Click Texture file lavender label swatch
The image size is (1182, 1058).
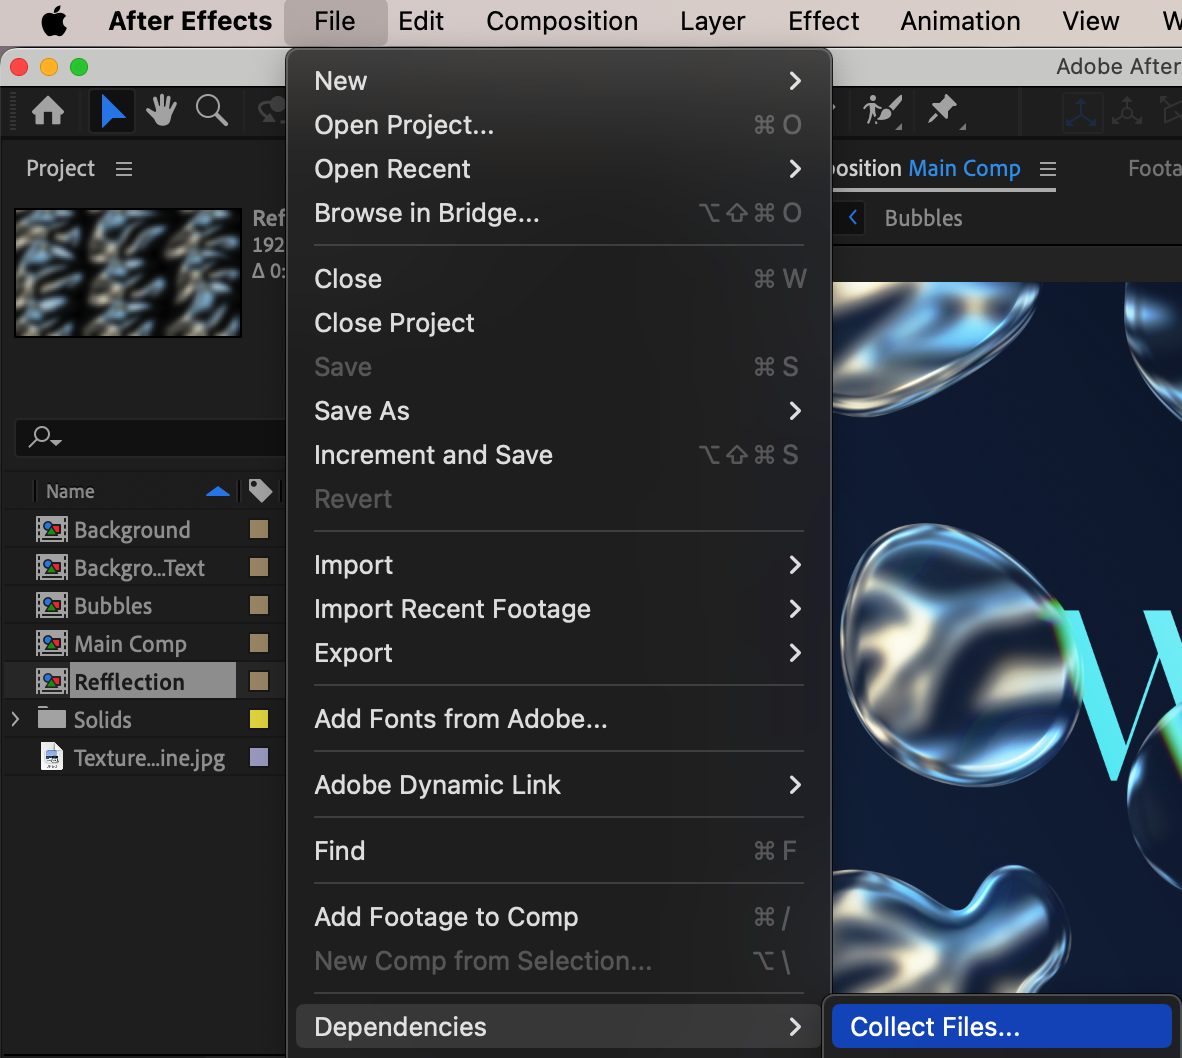259,757
